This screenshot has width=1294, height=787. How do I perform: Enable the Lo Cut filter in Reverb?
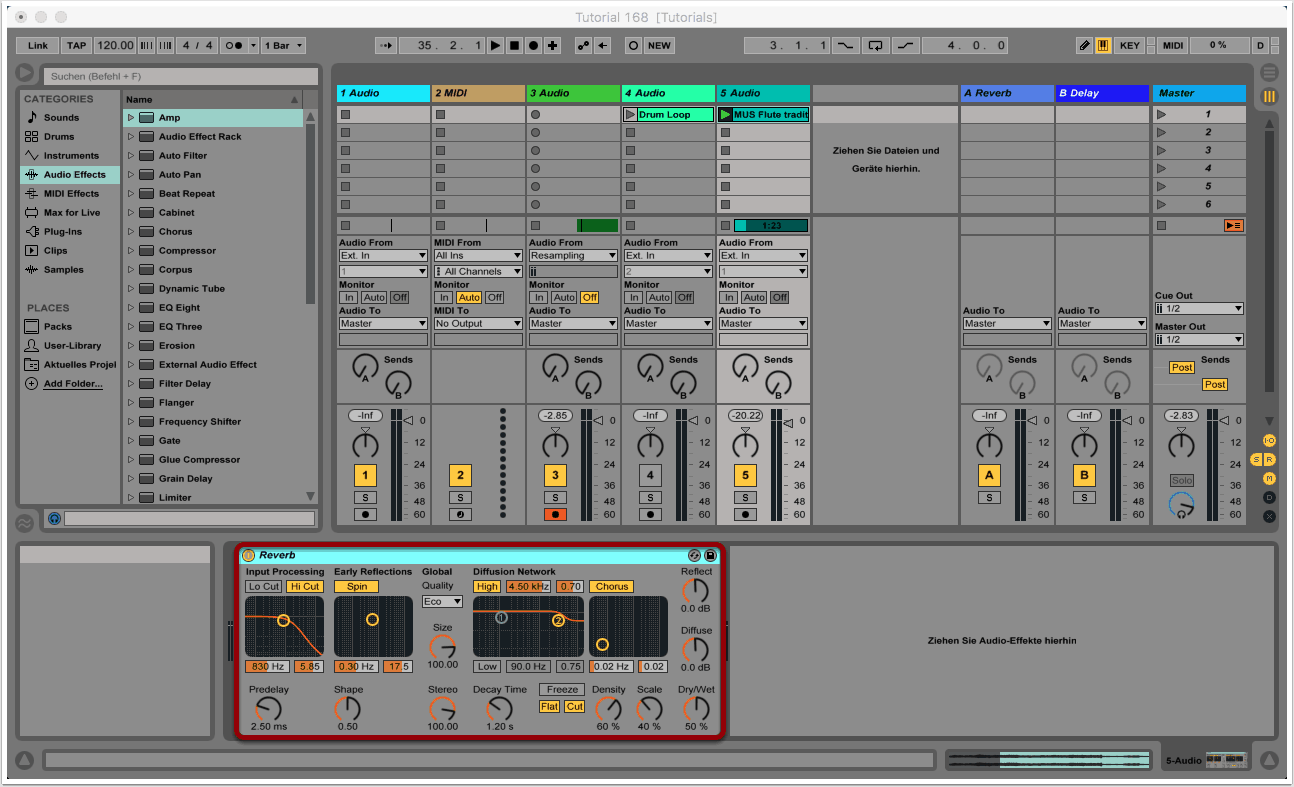coord(264,587)
